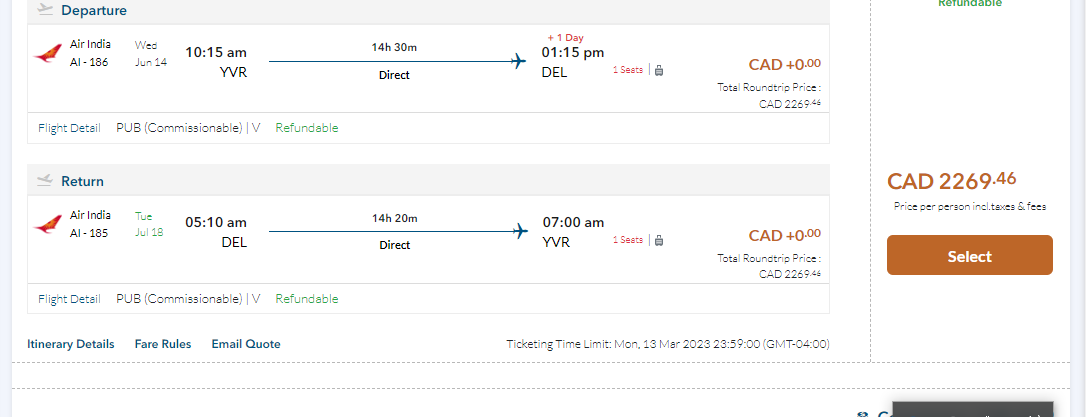Click the baggage icon on departure flight

pyautogui.click(x=659, y=70)
